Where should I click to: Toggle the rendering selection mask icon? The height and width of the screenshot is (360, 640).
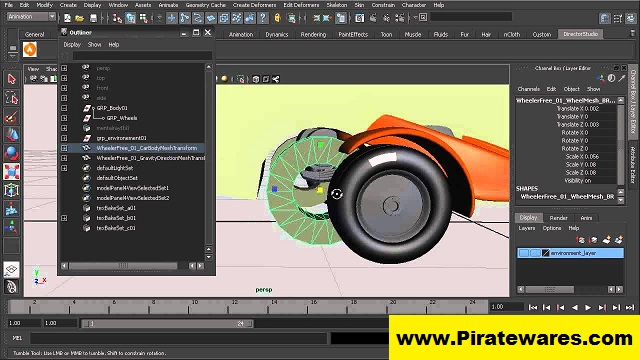point(250,18)
